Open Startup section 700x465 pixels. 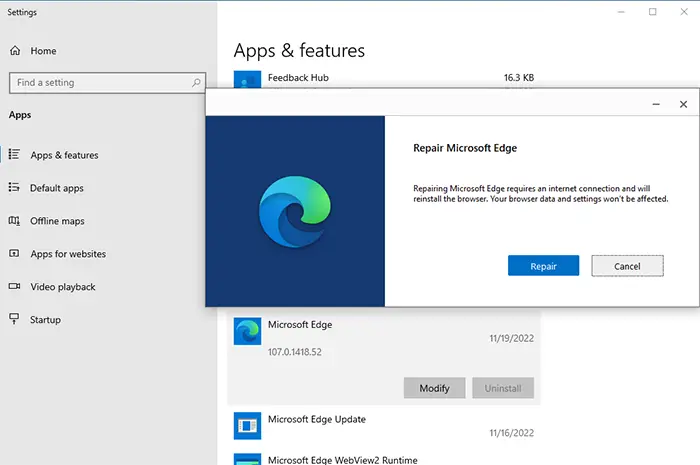(45, 320)
